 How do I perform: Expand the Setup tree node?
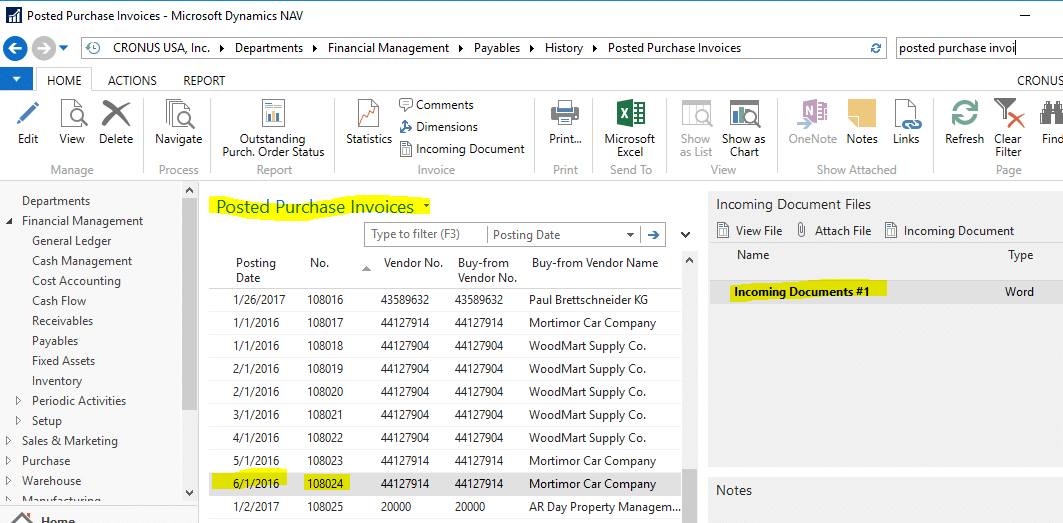(x=18, y=421)
